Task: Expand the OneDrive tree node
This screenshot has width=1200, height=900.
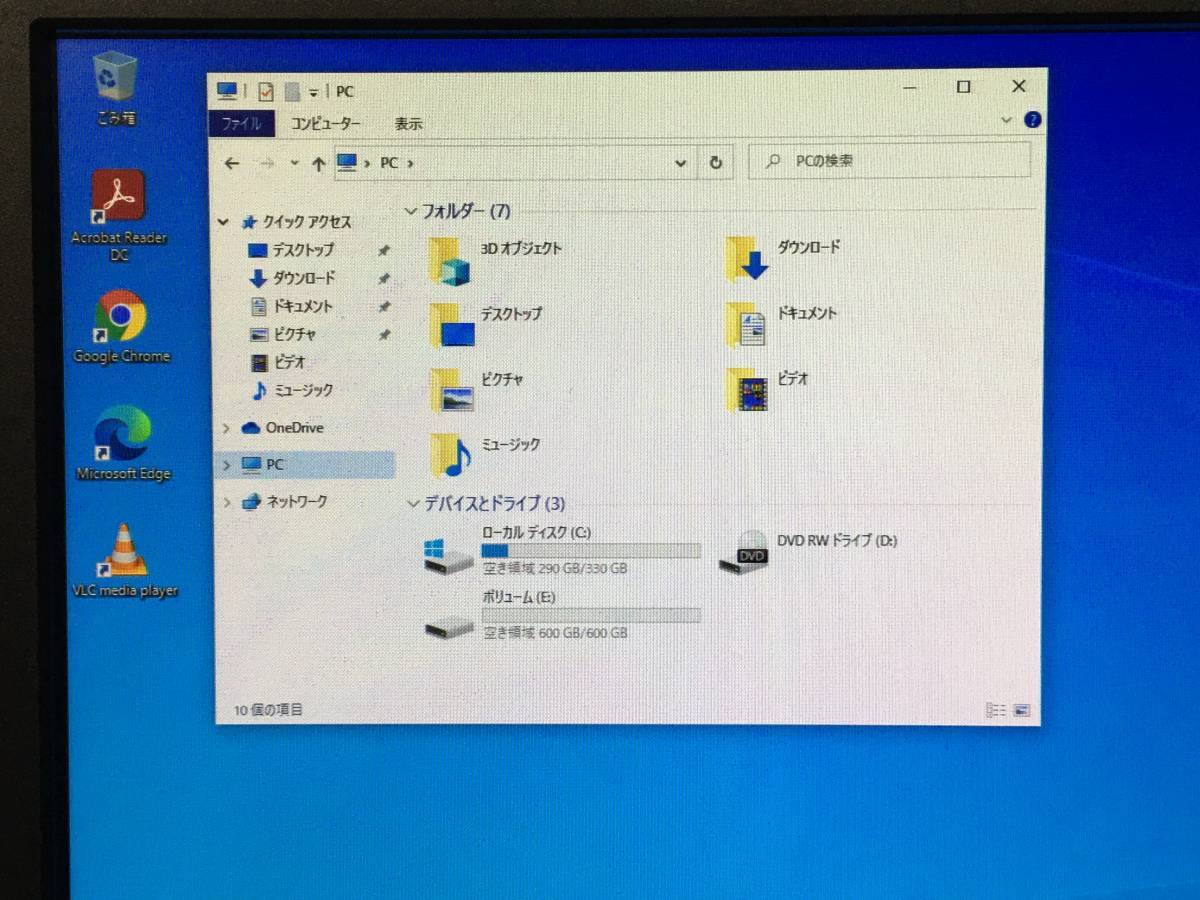Action: tap(226, 428)
